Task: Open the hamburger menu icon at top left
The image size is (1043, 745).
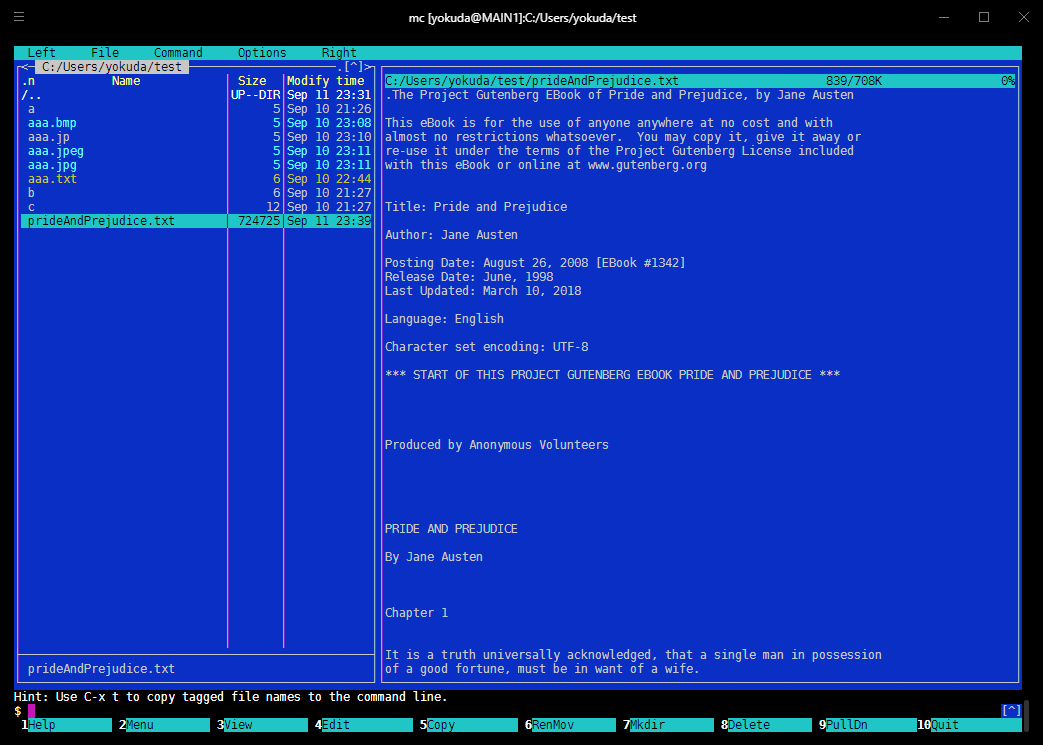Action: (x=17, y=17)
